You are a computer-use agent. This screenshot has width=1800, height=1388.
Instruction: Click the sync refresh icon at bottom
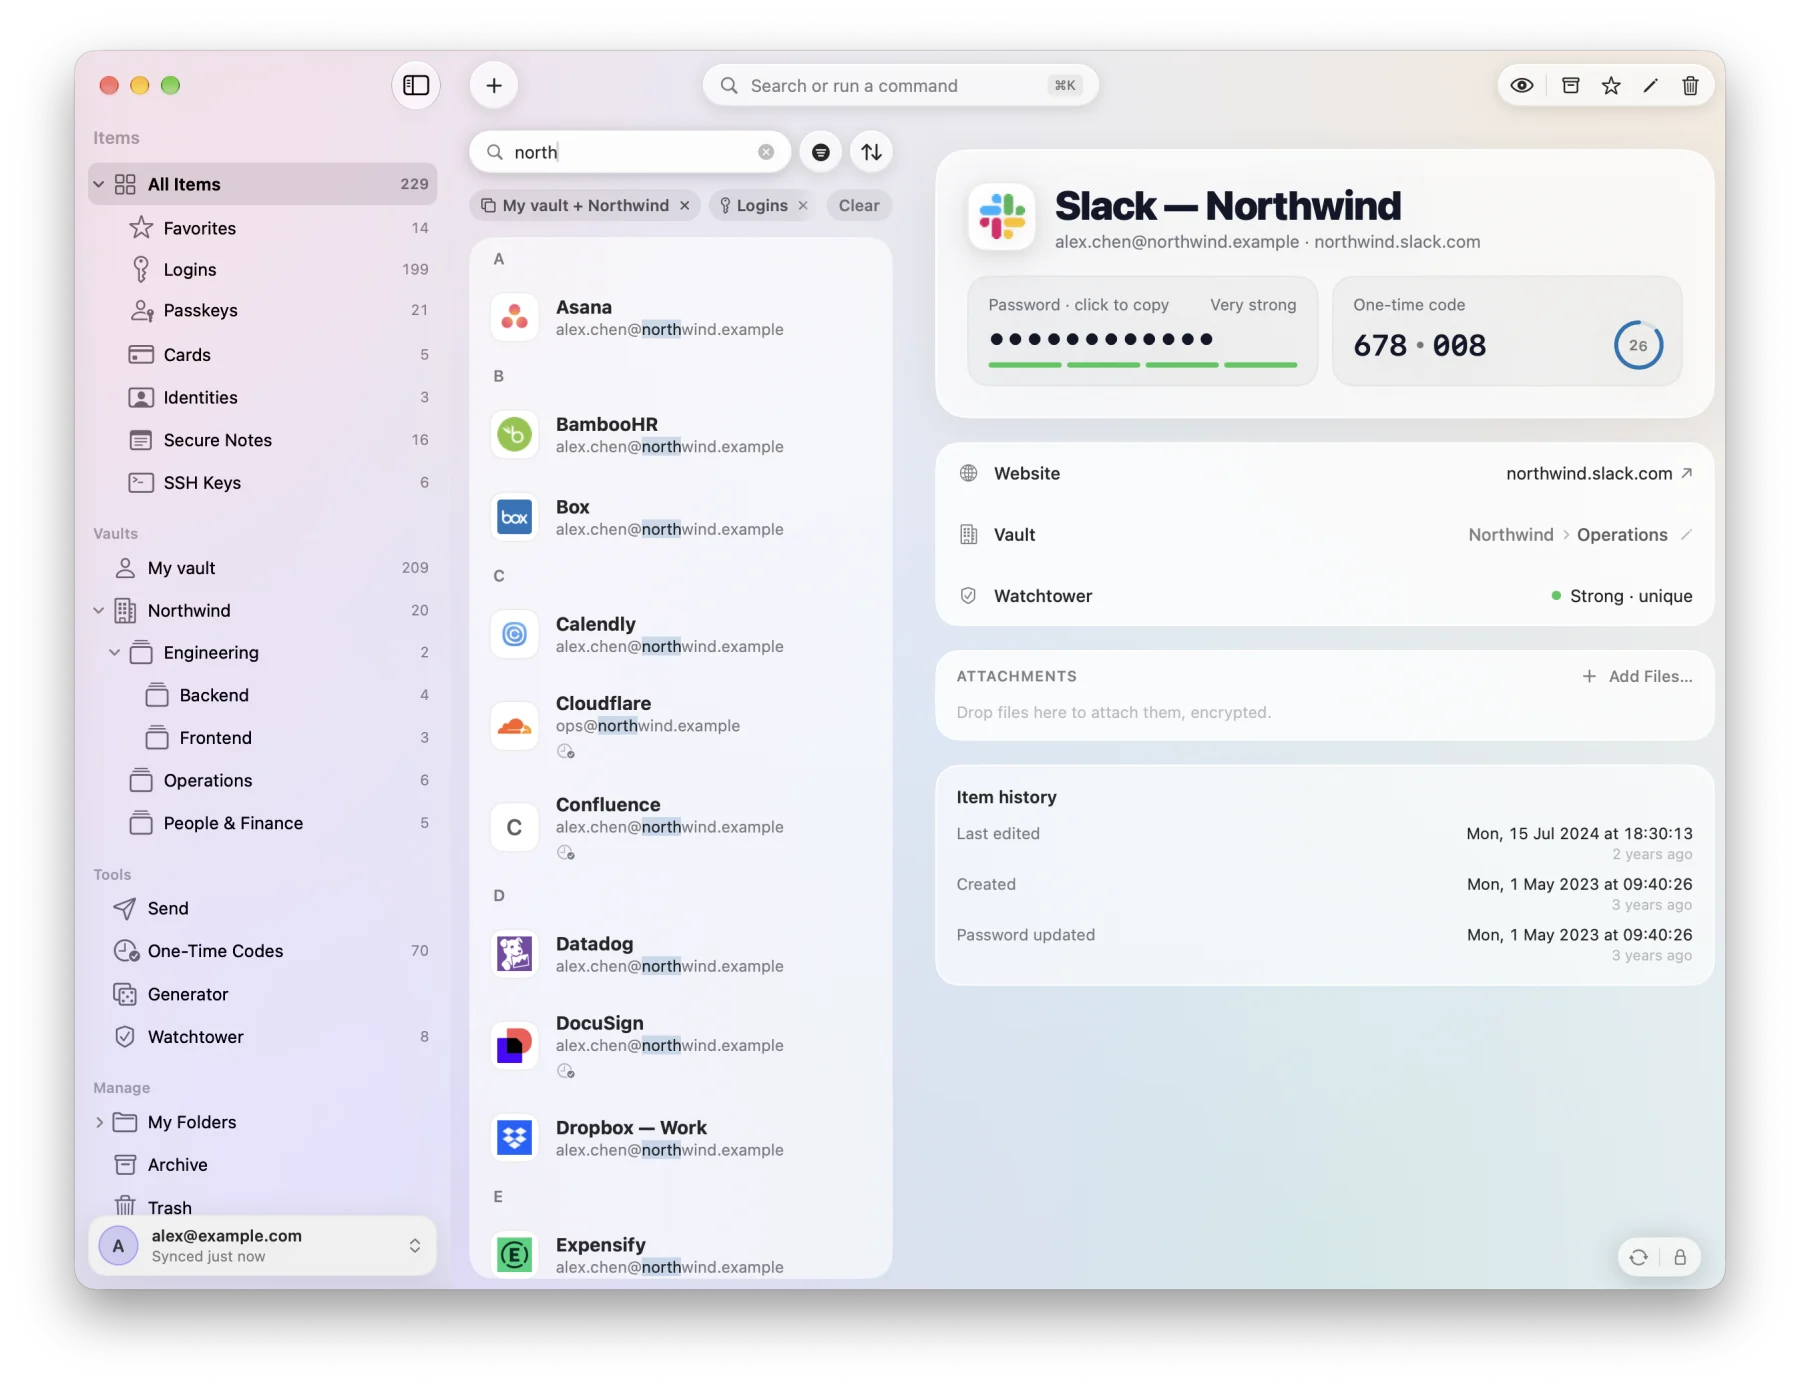(x=1638, y=1257)
